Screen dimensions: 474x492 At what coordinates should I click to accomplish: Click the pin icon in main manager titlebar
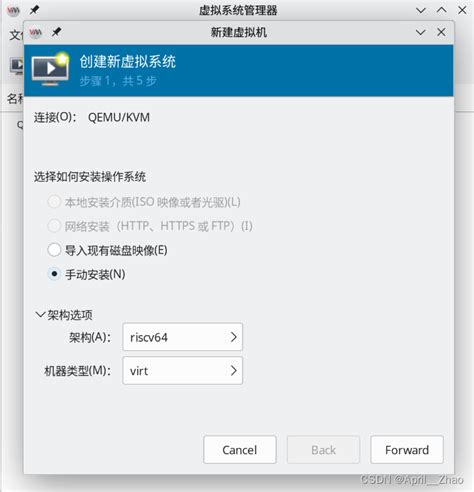34,10
